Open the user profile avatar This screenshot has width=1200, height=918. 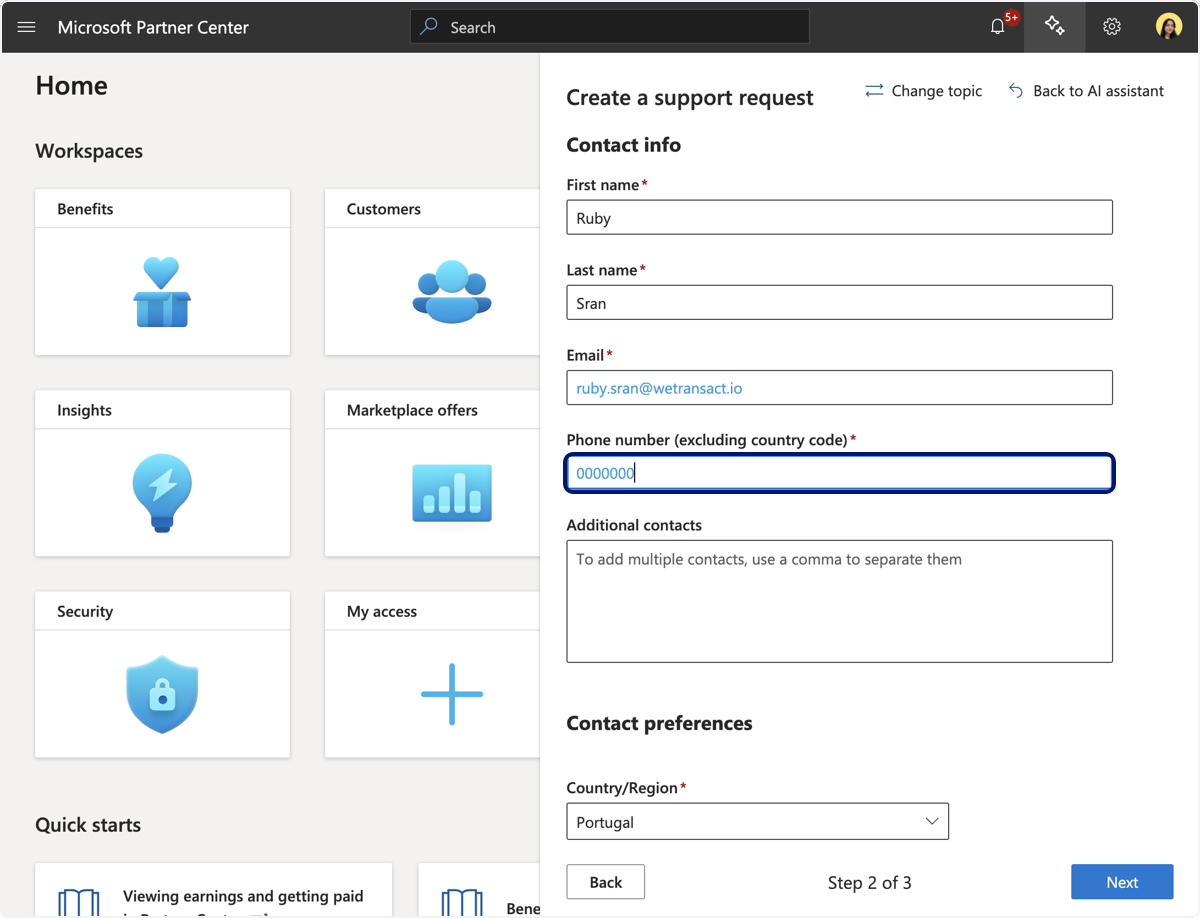coord(1169,27)
